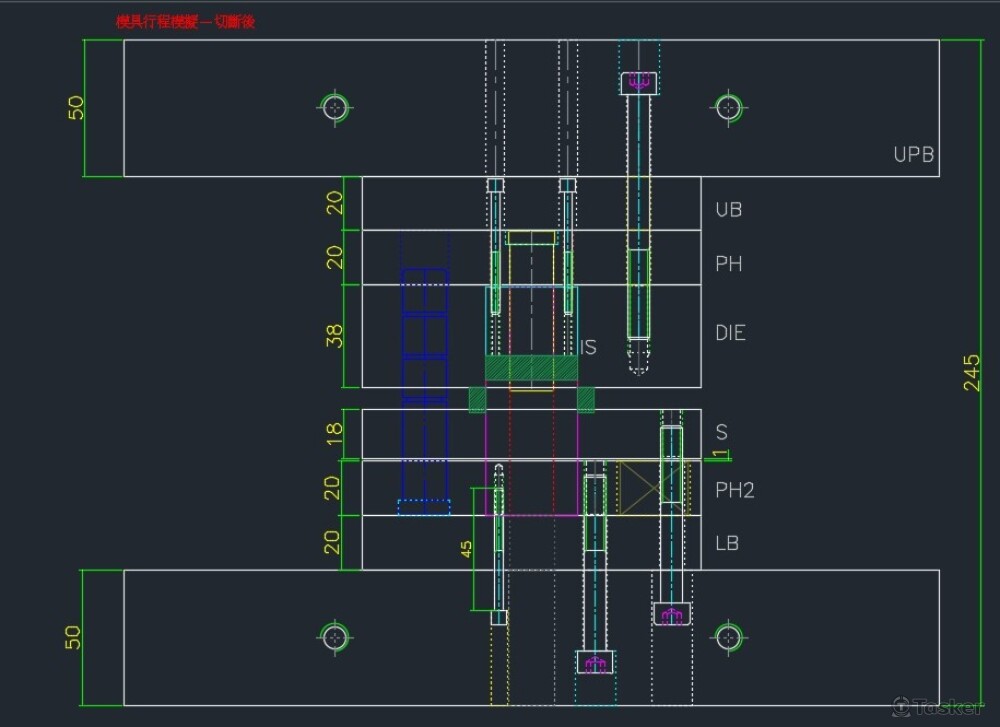The width and height of the screenshot is (1000, 727).
Task: Click the PH2 plate label
Action: [x=734, y=491]
